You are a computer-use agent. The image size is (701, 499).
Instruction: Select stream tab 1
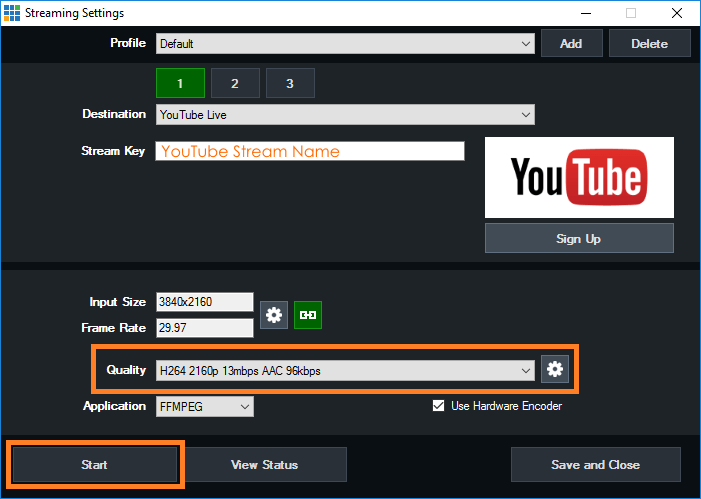[x=181, y=83]
